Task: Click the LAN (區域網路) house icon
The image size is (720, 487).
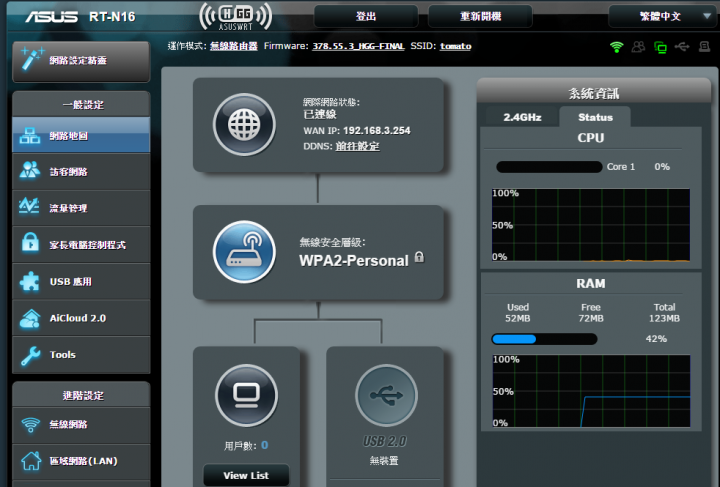Action: coord(31,461)
